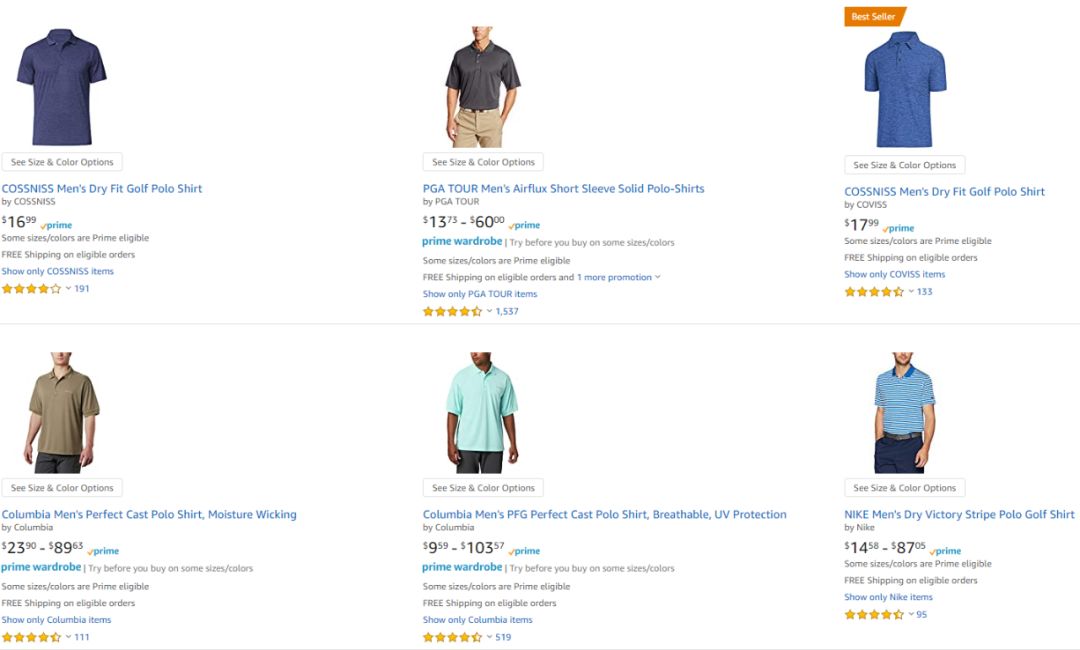Click the thumbnail image of the striped NIKE polo
The height and width of the screenshot is (650, 1080).
click(x=903, y=412)
